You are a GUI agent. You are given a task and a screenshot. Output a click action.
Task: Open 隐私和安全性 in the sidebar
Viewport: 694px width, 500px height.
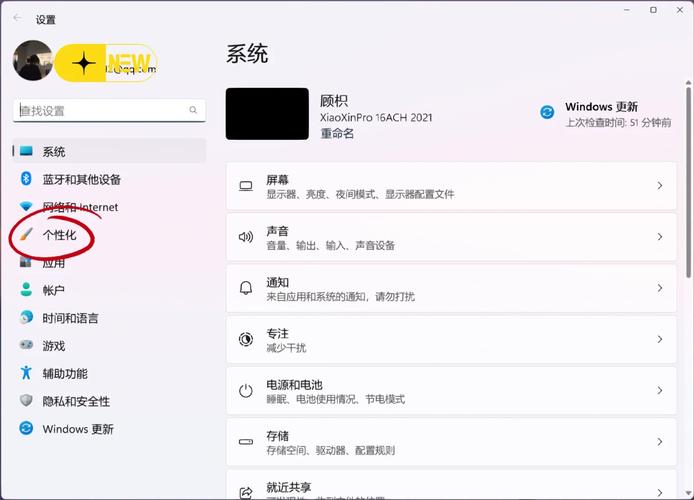point(109,401)
